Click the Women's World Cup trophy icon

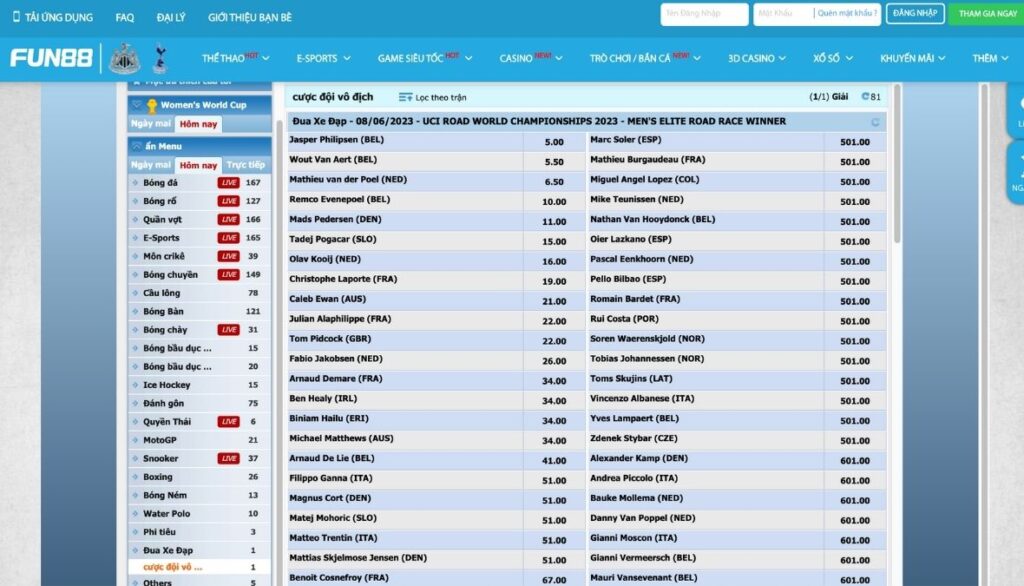pyautogui.click(x=152, y=105)
